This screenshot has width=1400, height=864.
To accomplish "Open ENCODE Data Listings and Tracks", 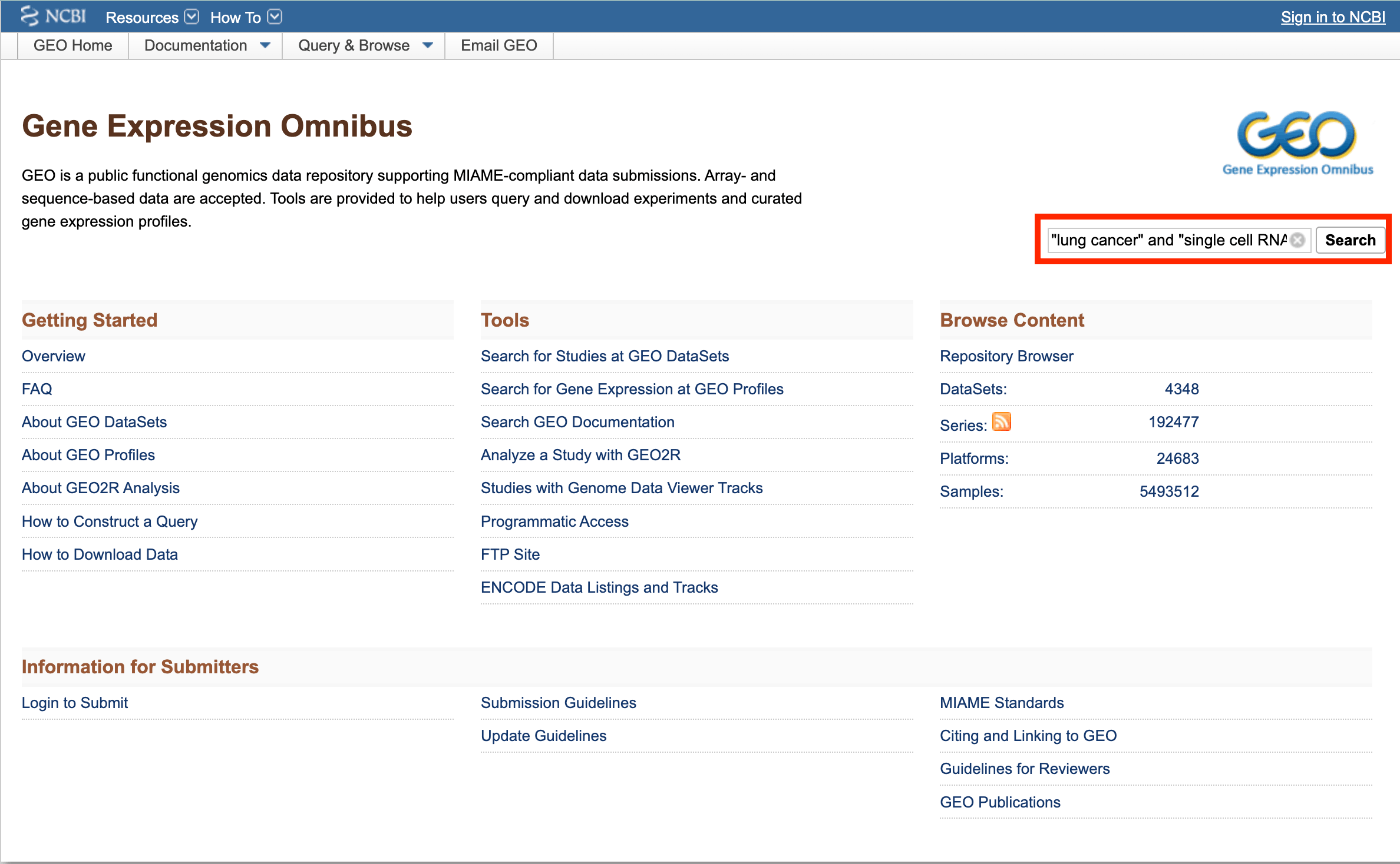I will pos(600,587).
